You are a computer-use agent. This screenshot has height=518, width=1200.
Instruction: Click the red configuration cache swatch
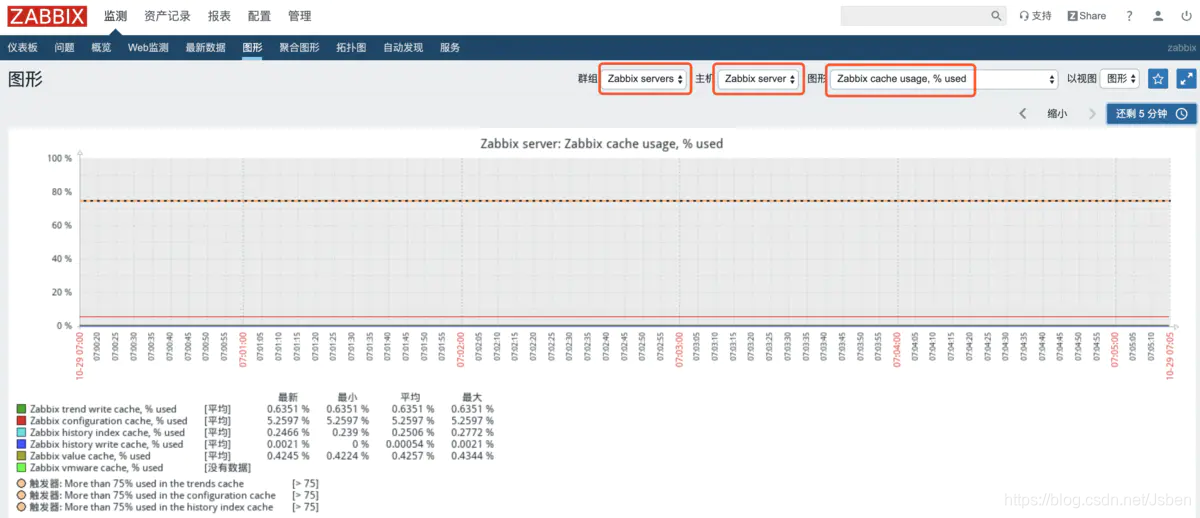(x=21, y=421)
